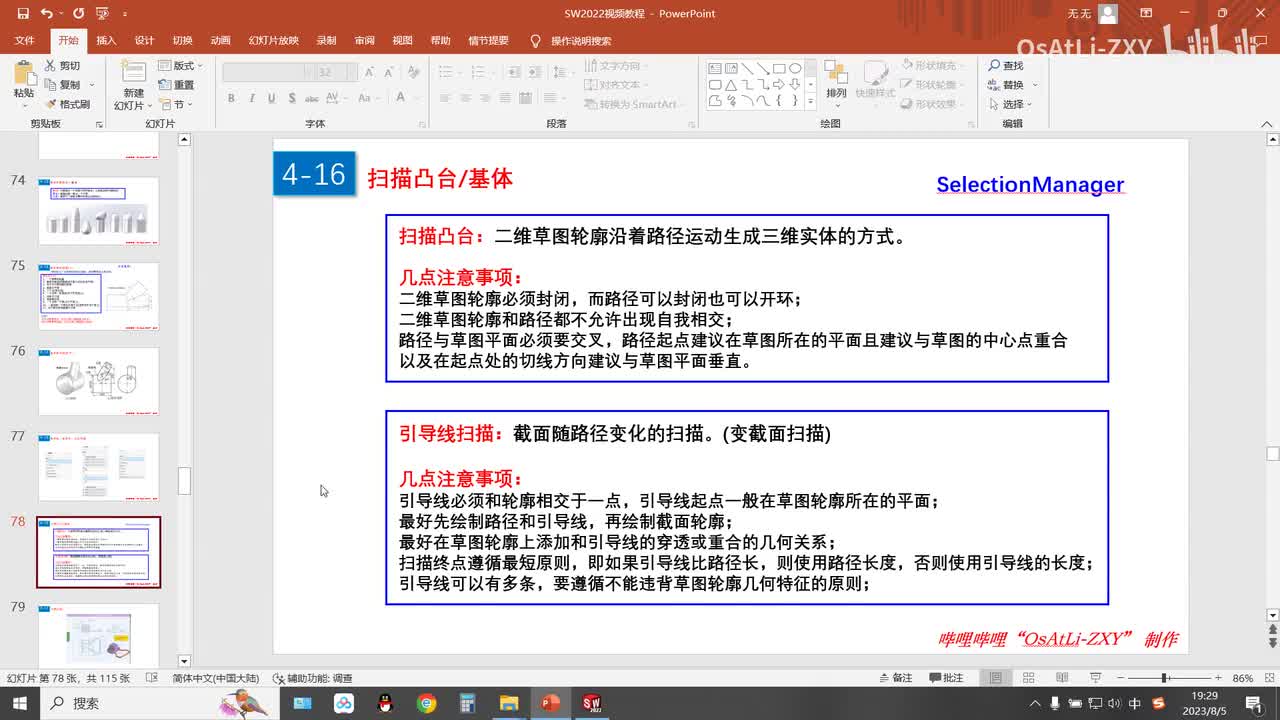Viewport: 1280px width, 720px height.
Task: Open the 文件 File menu
Action: coord(24,41)
